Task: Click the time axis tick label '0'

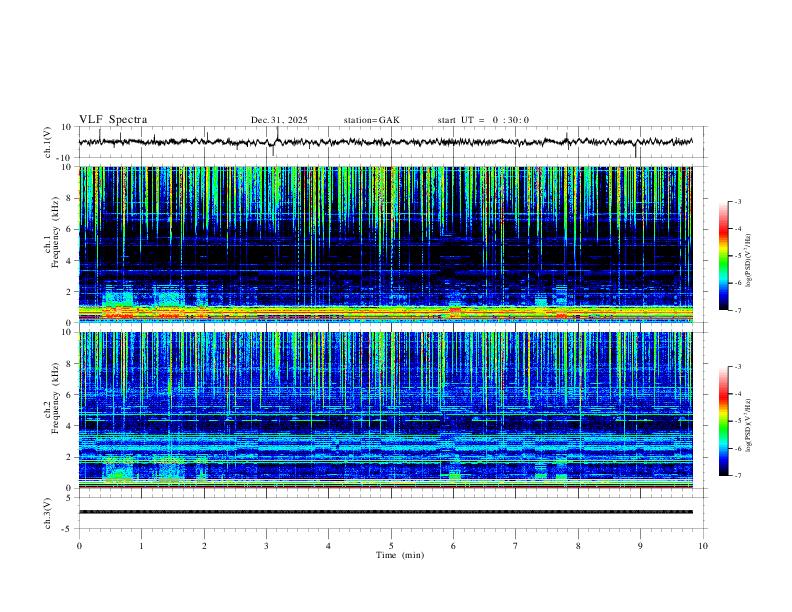Action: click(79, 546)
